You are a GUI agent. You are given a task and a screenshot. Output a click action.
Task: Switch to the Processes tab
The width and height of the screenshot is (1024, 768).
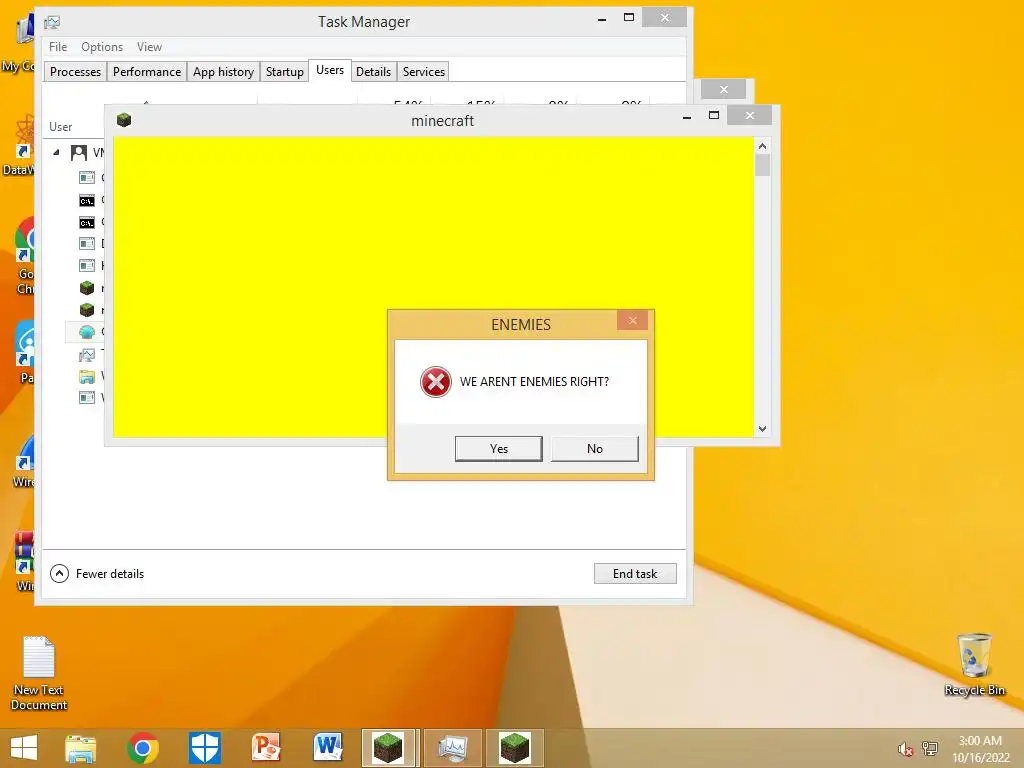point(75,72)
